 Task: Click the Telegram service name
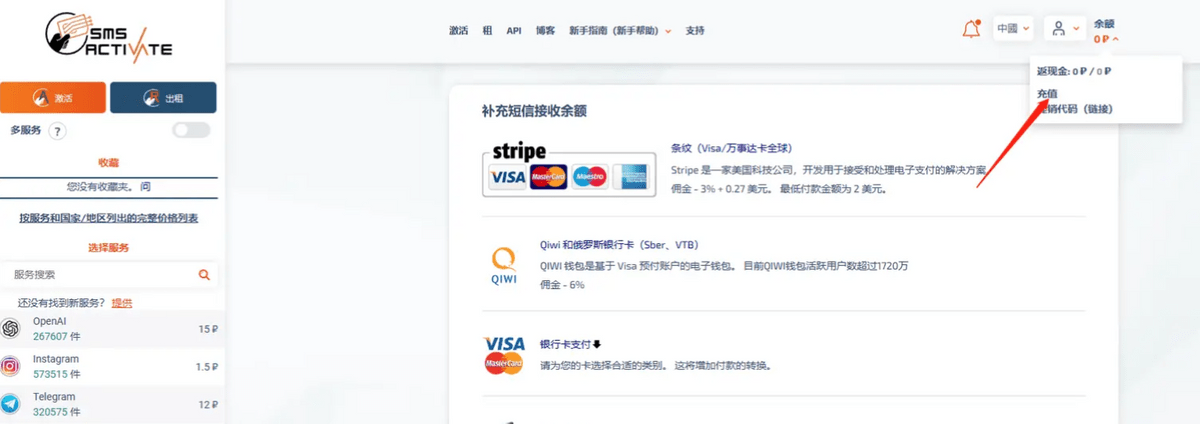pos(54,397)
